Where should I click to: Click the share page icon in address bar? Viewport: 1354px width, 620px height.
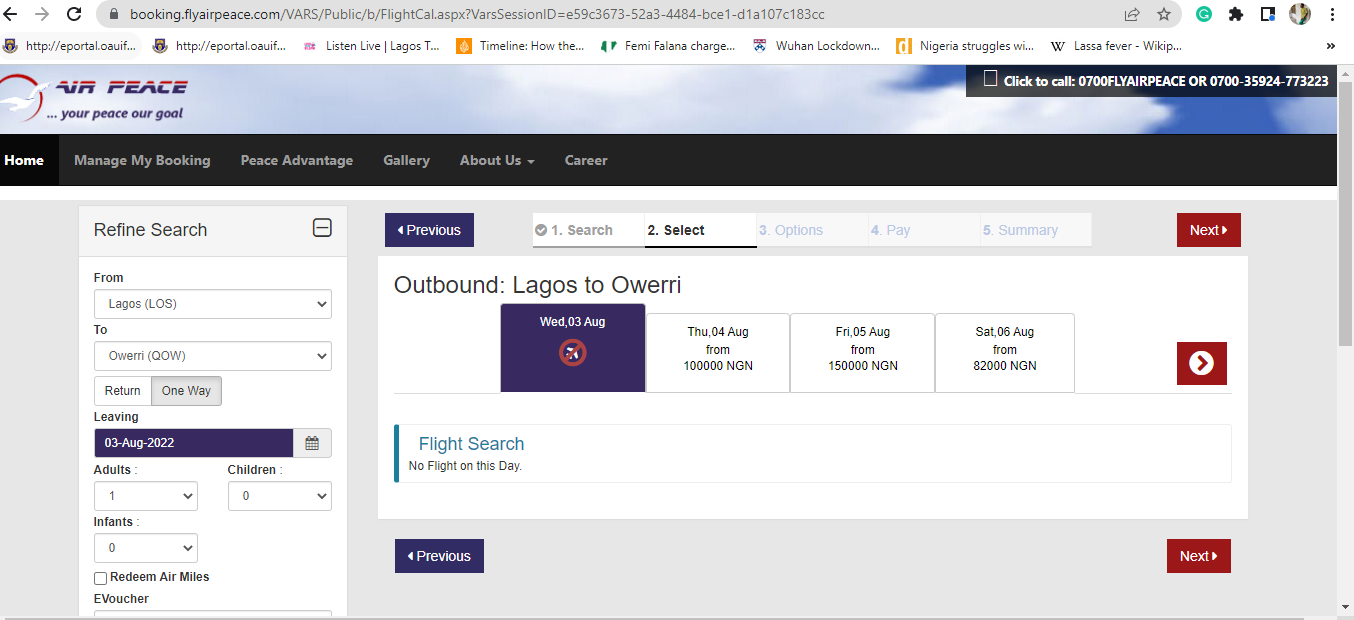coord(1132,14)
